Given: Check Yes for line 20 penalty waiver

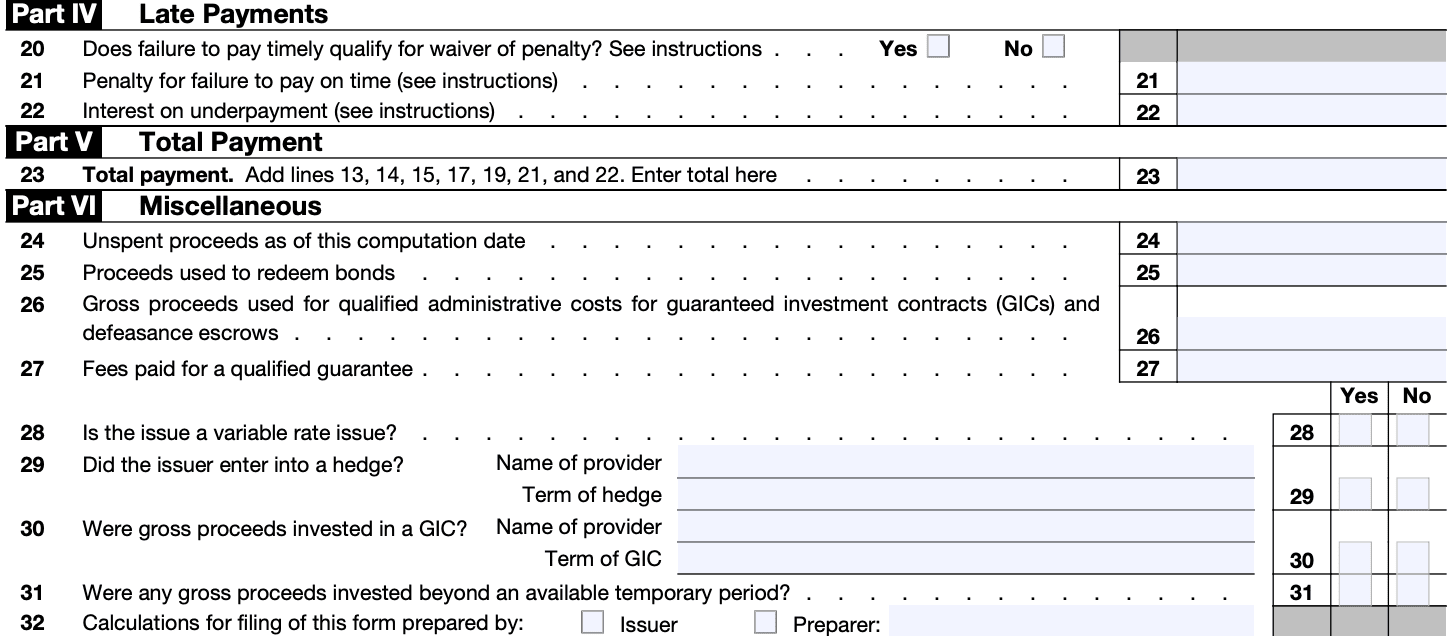Looking at the screenshot, I should click(938, 48).
